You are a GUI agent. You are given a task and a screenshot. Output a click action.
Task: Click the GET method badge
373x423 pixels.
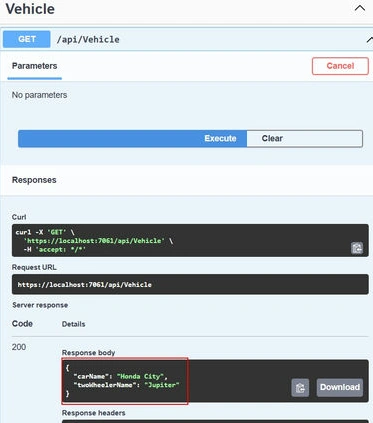(x=27, y=39)
